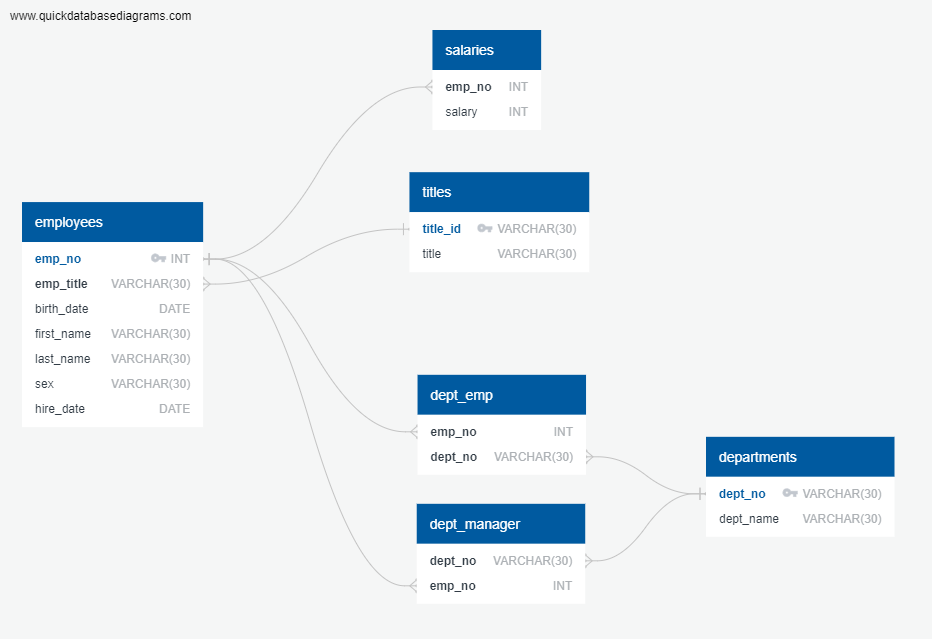932x639 pixels.
Task: Select the salaries table header
Action: pyautogui.click(x=486, y=49)
